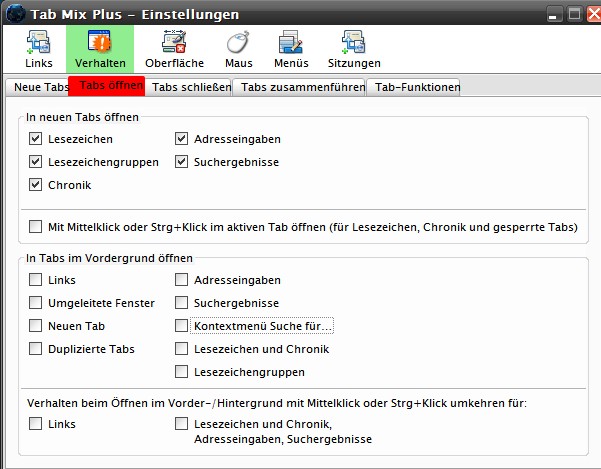Enable the Umgeleitete Fenster checkbox
Image resolution: width=601 pixels, height=469 pixels.
pos(36,303)
